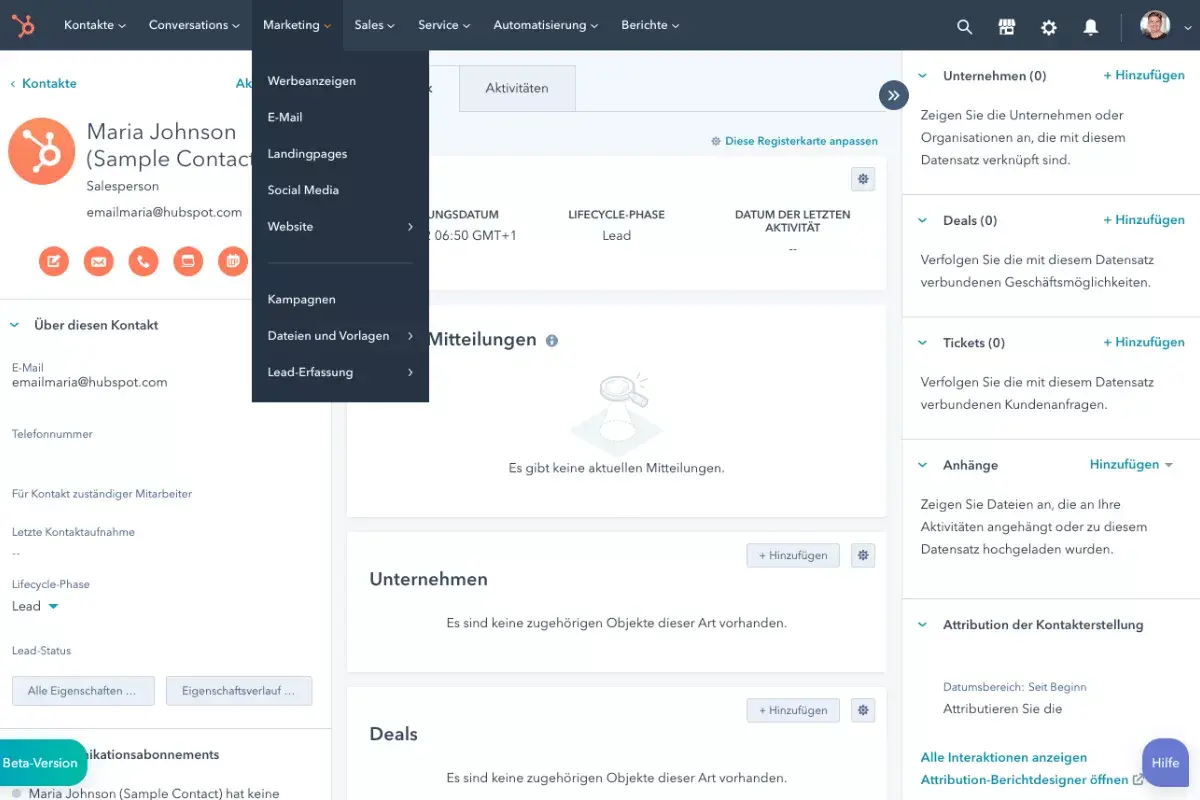Open the email icon for this contact
This screenshot has height=800, width=1200.
click(98, 261)
